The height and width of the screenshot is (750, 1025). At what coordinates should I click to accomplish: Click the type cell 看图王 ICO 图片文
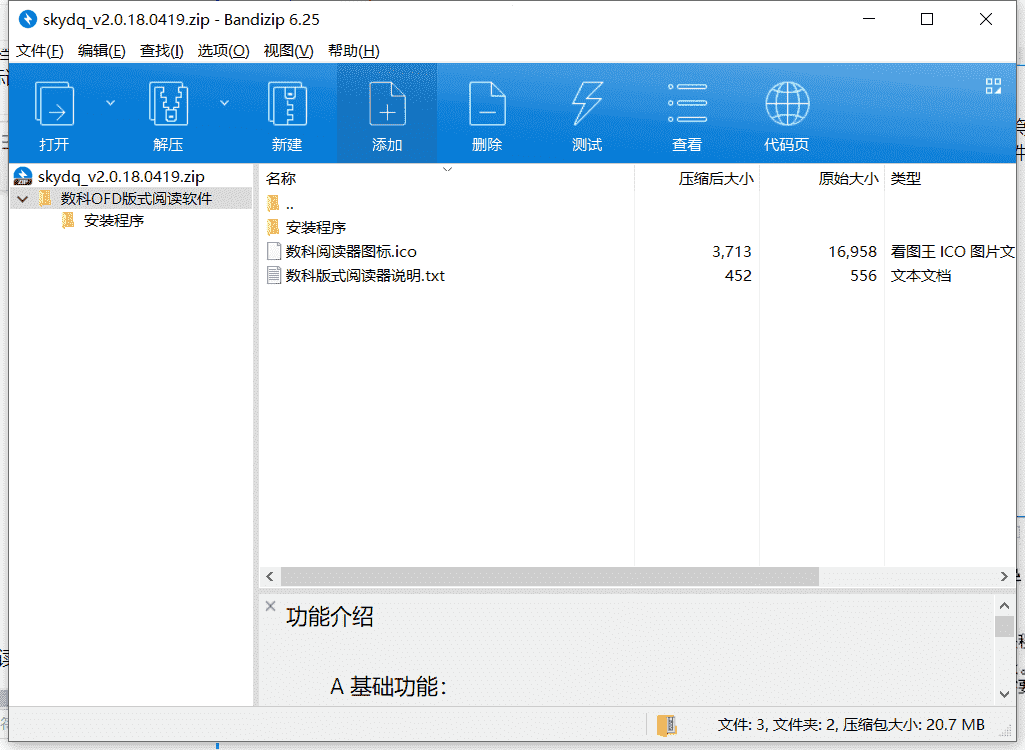coord(952,252)
